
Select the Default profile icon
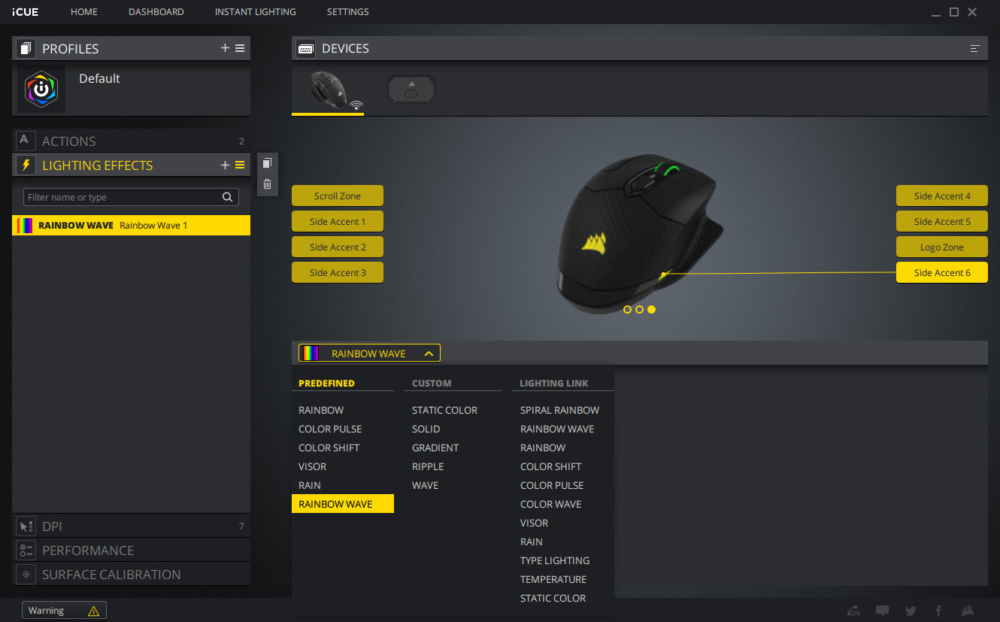(41, 89)
